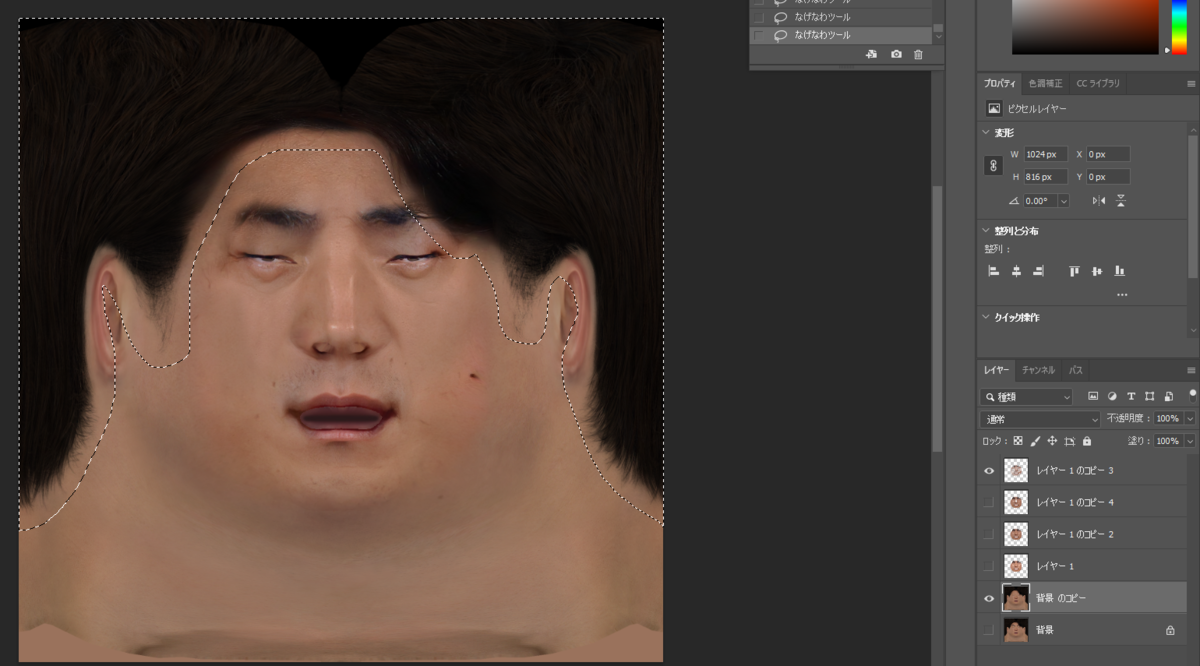Click in the color picker gradient field
The width and height of the screenshot is (1200, 666).
pyautogui.click(x=1085, y=27)
